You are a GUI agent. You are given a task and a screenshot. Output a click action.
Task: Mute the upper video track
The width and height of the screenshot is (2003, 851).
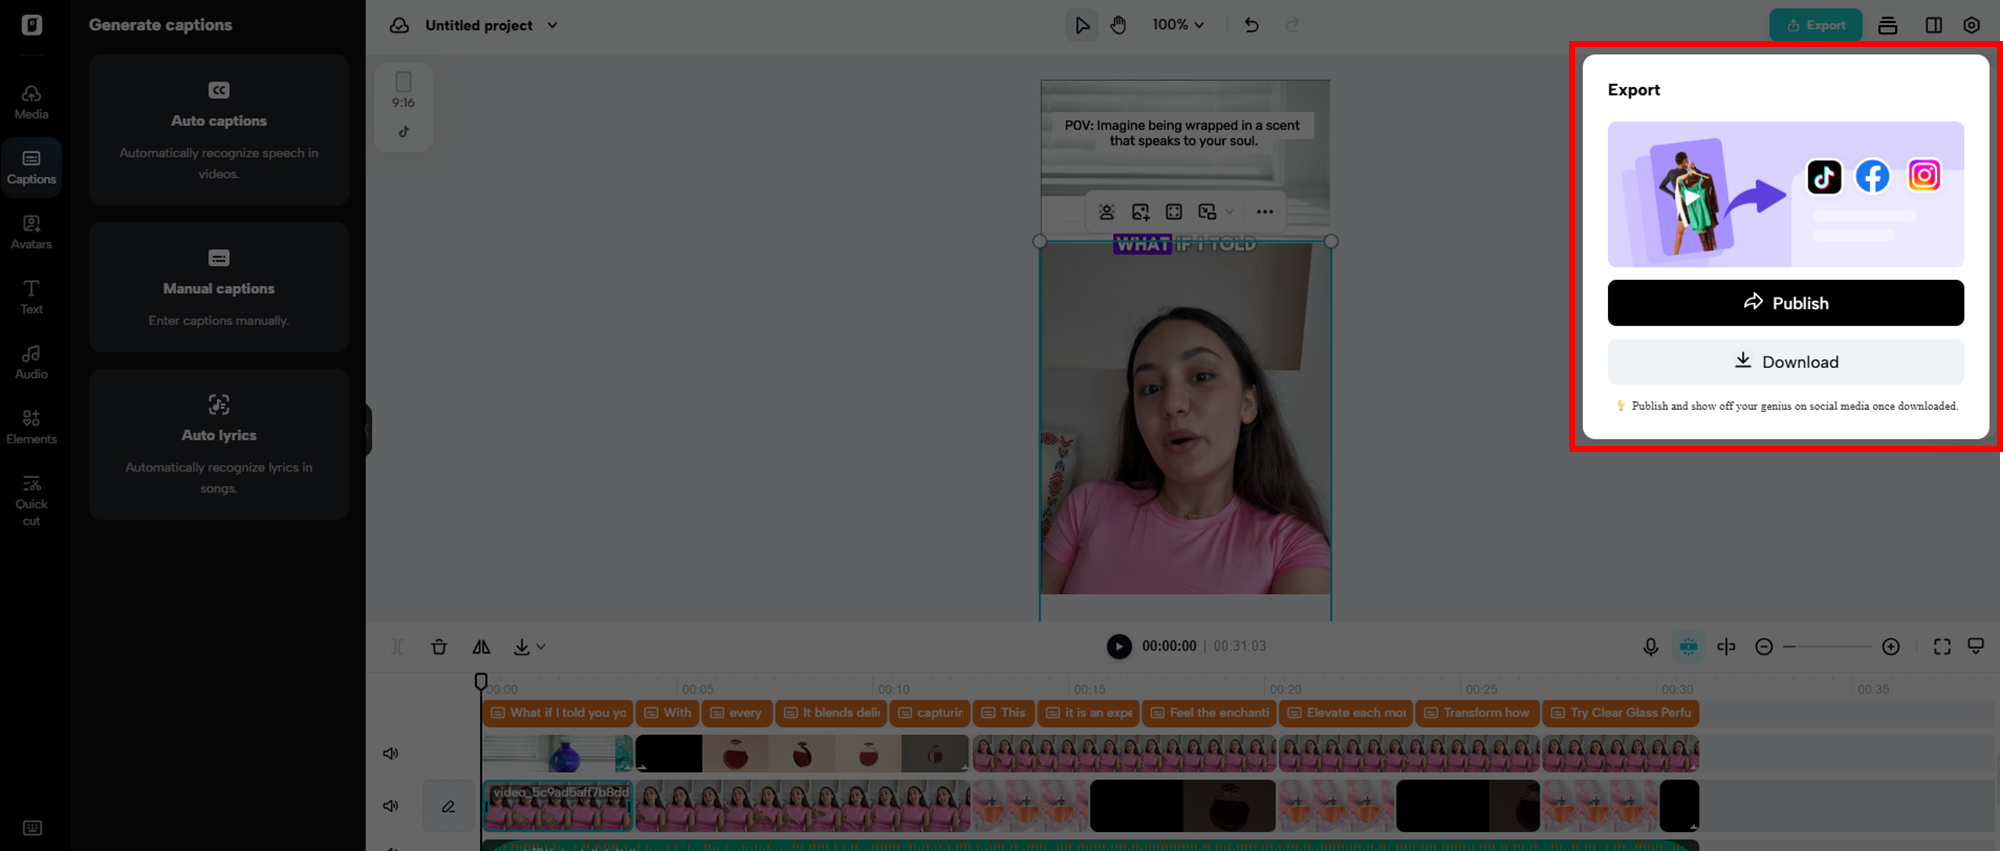[x=391, y=754]
